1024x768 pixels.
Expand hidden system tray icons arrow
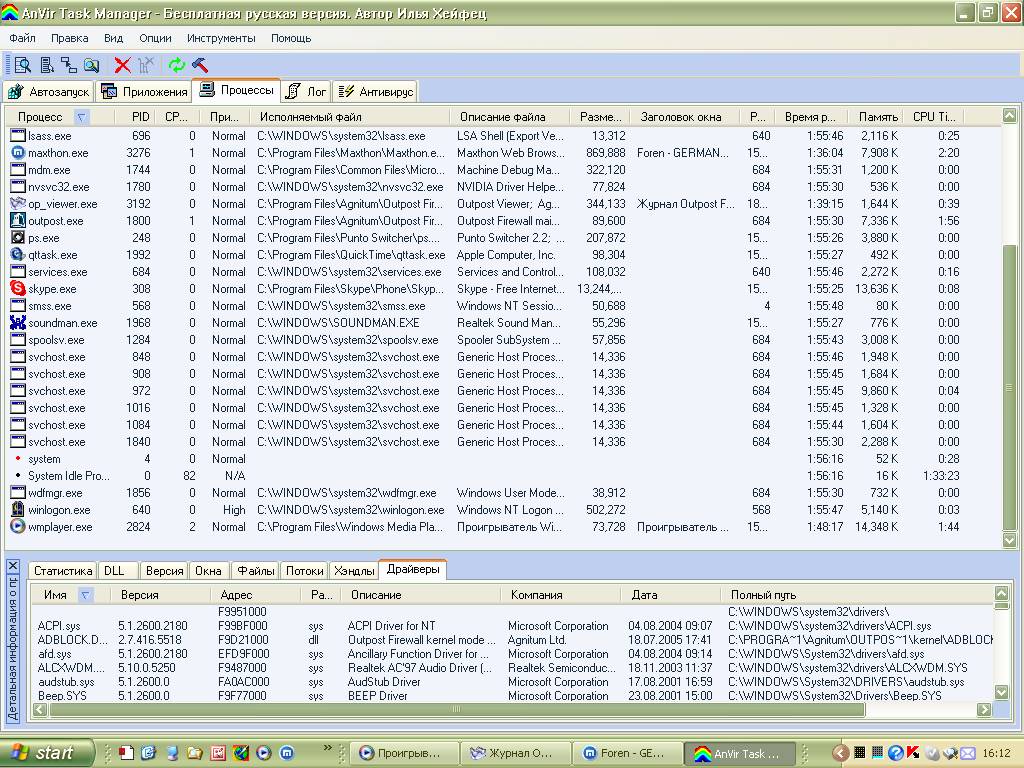[840, 753]
